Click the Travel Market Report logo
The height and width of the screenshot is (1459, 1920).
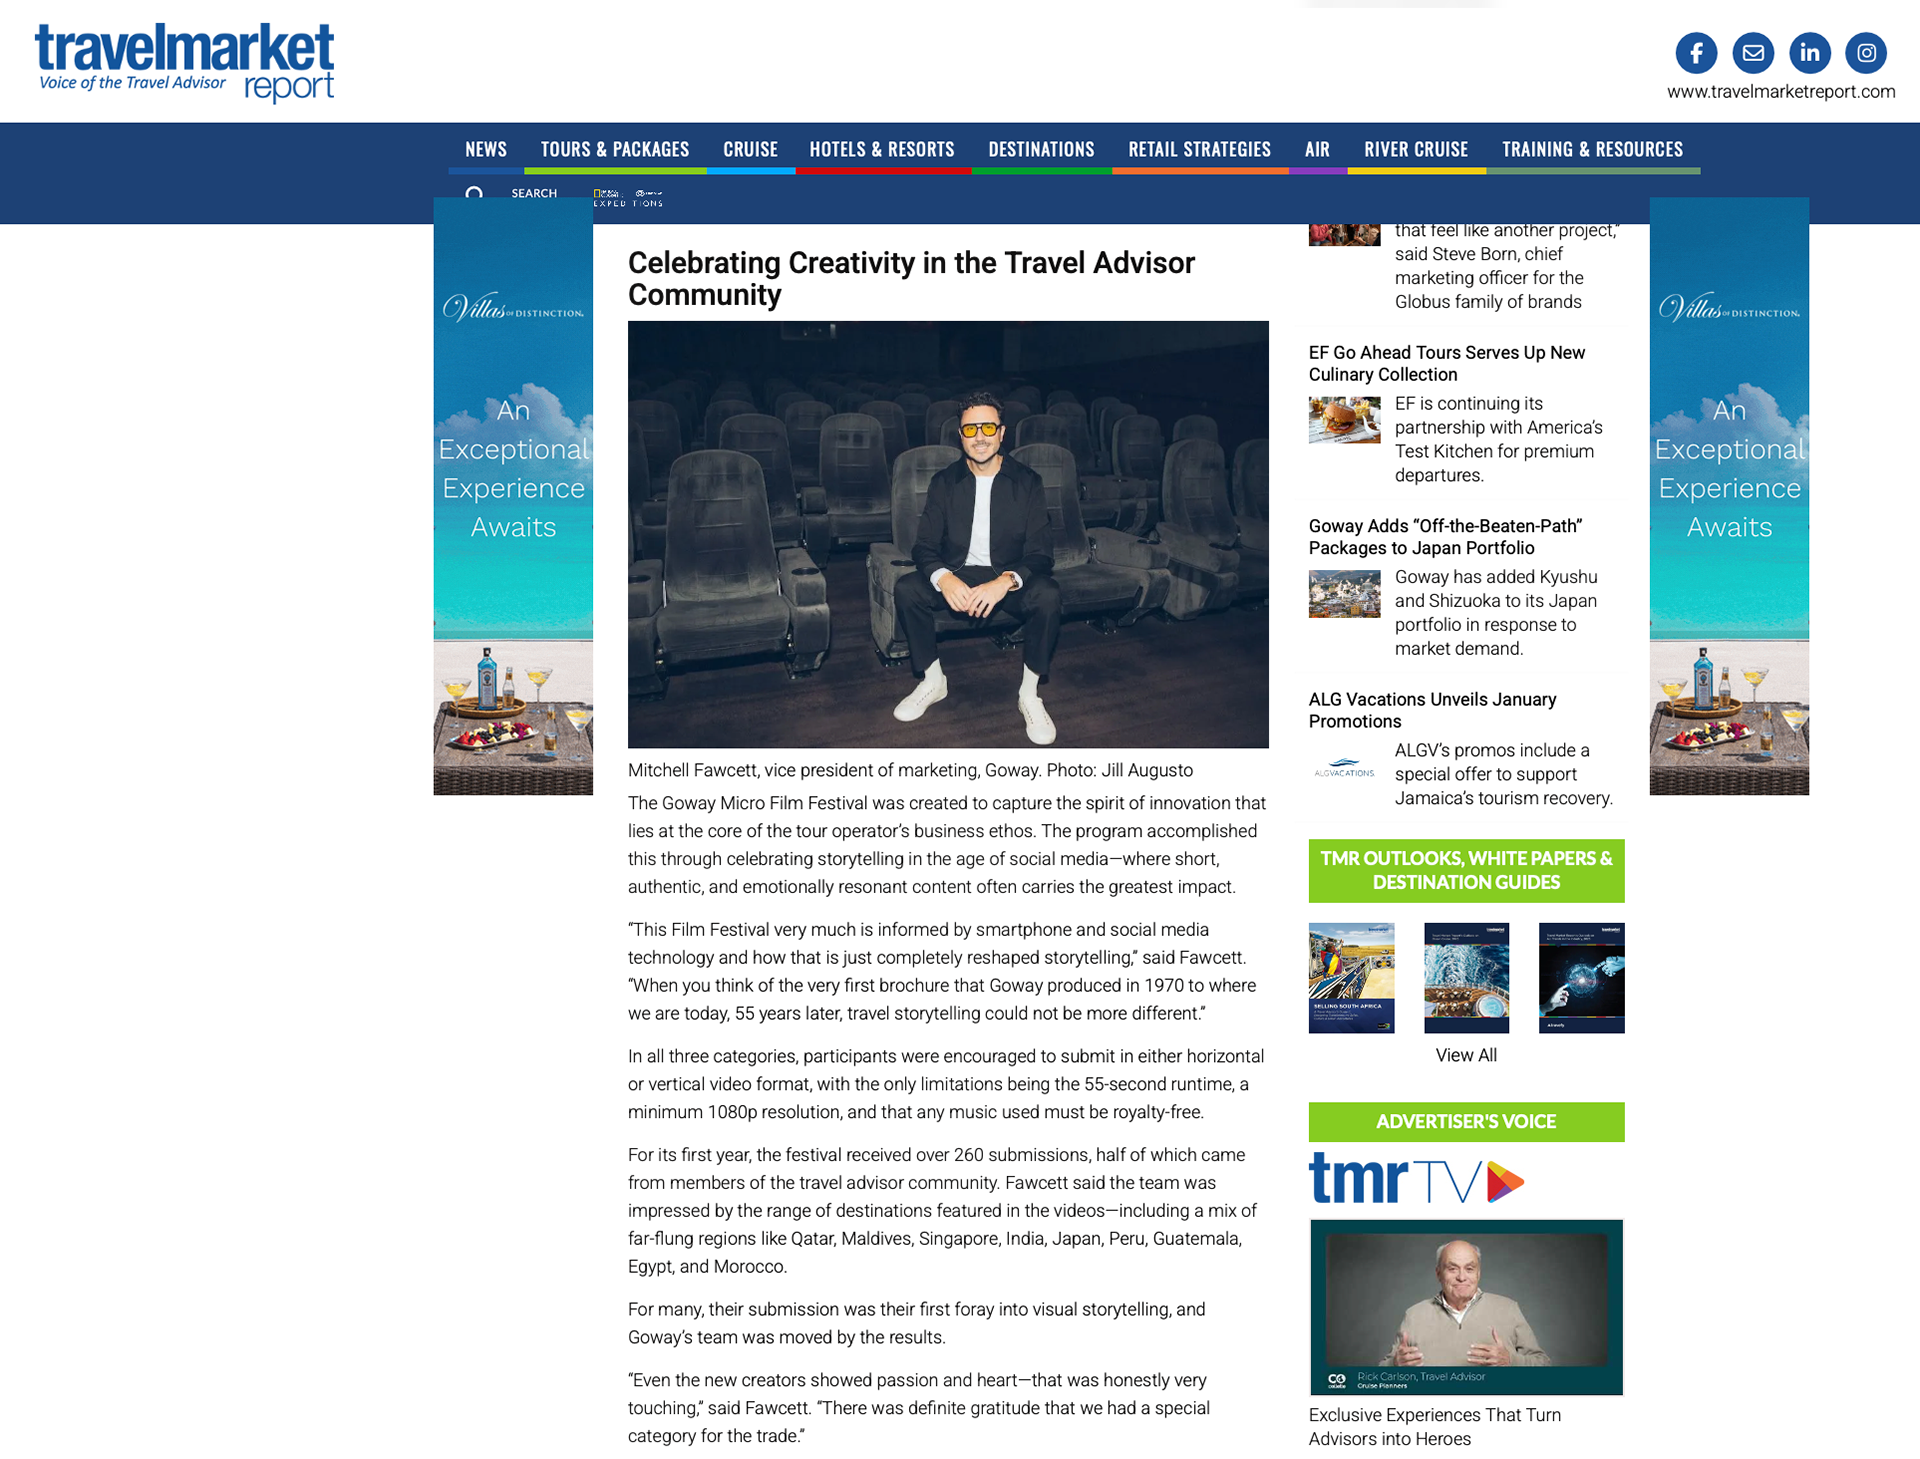[x=185, y=63]
